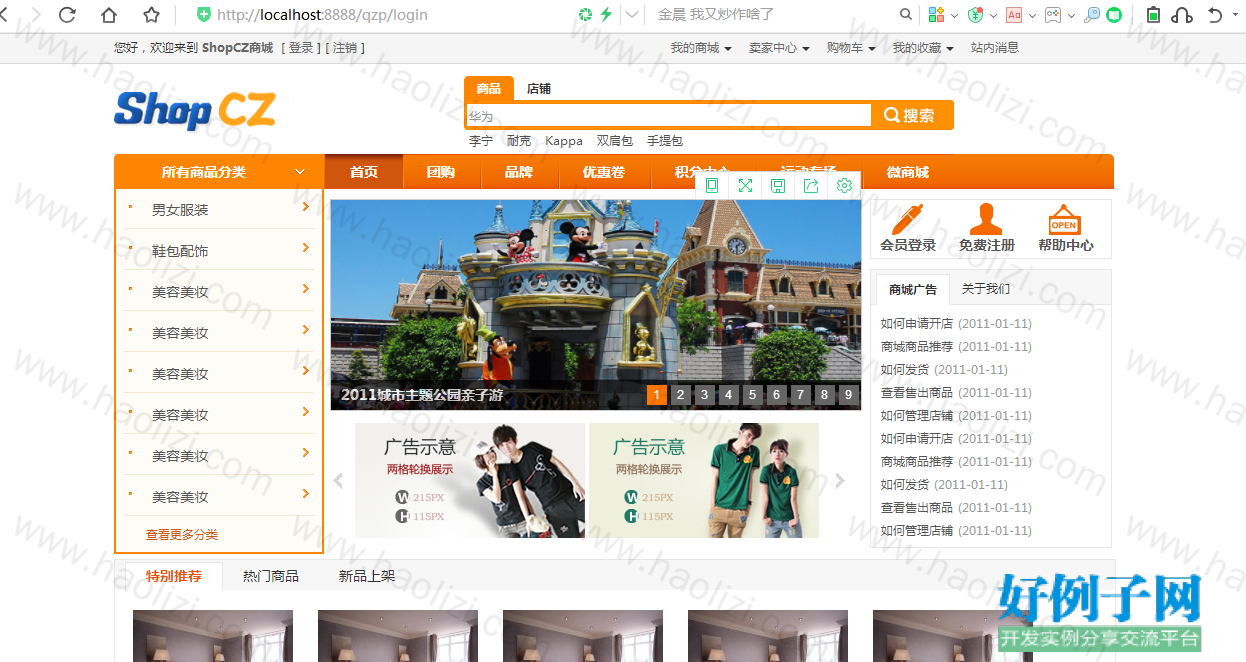The width and height of the screenshot is (1246, 662).
Task: Jump to banner slide 2
Action: [681, 395]
